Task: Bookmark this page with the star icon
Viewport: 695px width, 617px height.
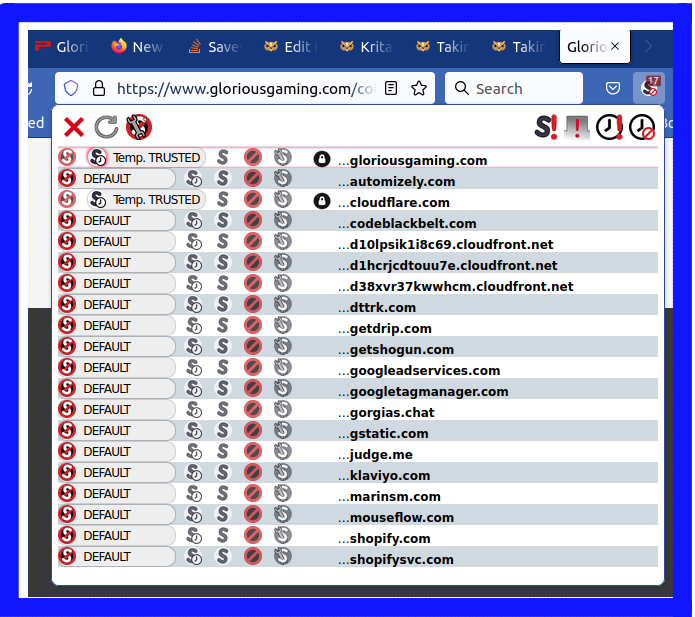Action: 418,88
